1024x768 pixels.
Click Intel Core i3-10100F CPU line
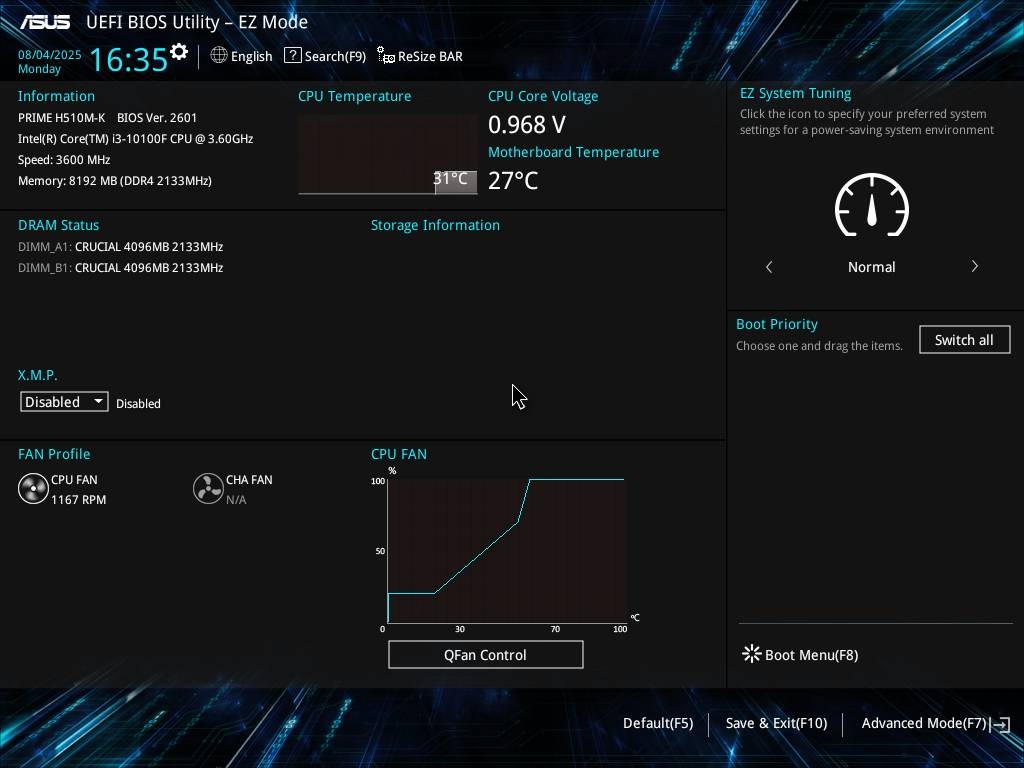[x=135, y=138]
